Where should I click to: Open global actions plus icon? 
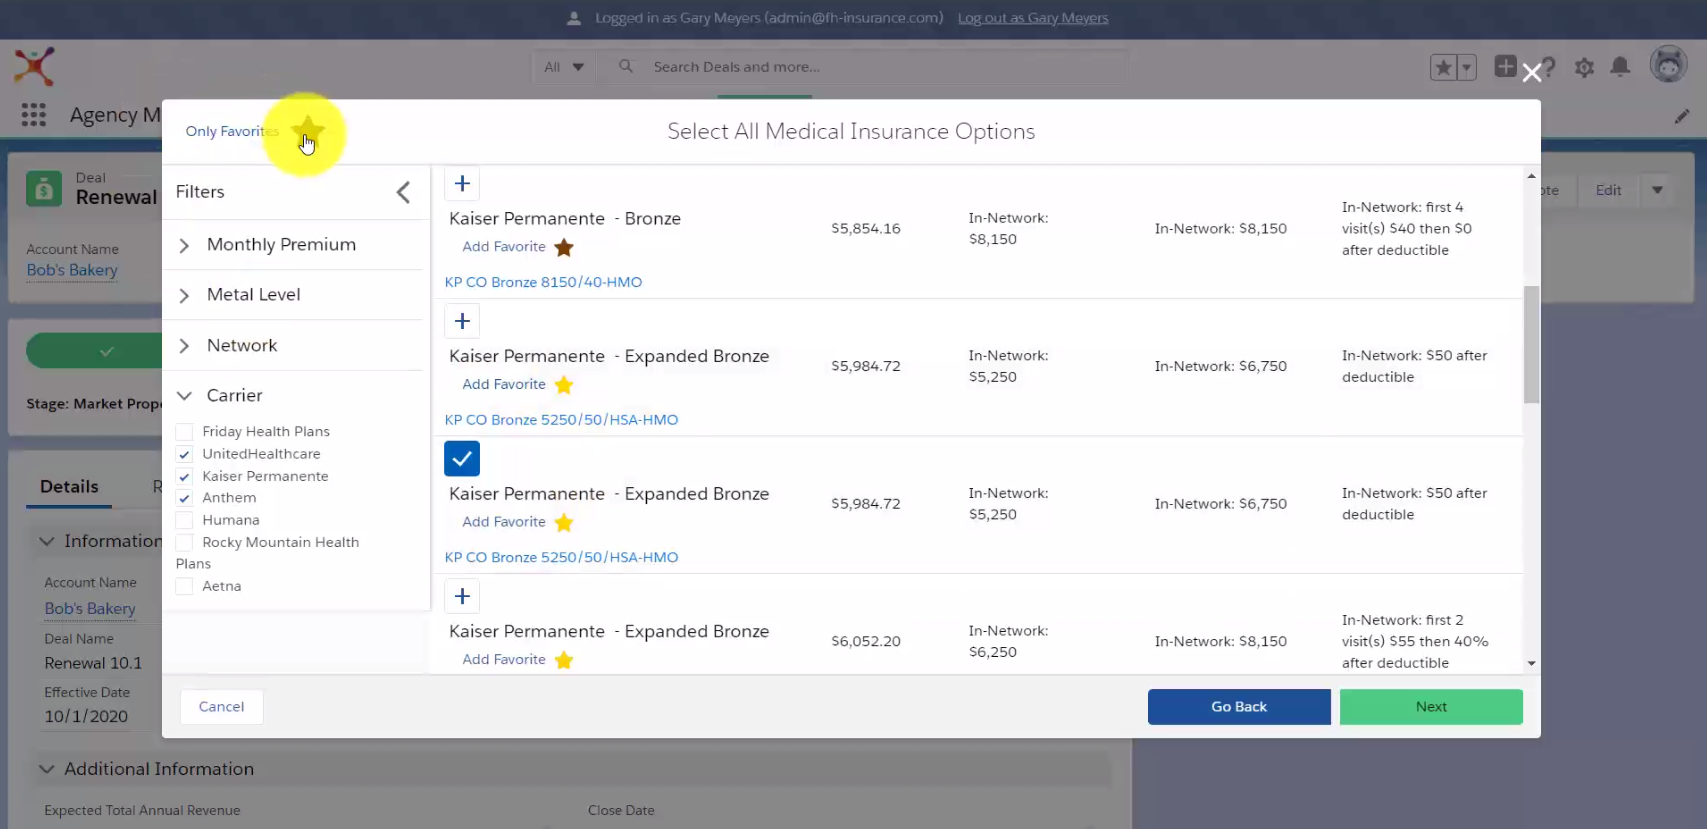1505,67
